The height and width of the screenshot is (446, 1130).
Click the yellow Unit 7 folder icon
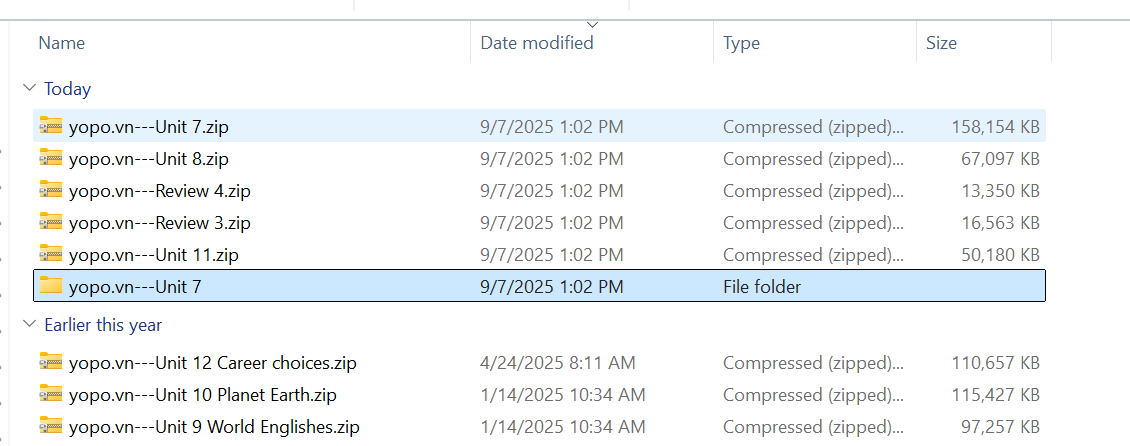coord(51,287)
